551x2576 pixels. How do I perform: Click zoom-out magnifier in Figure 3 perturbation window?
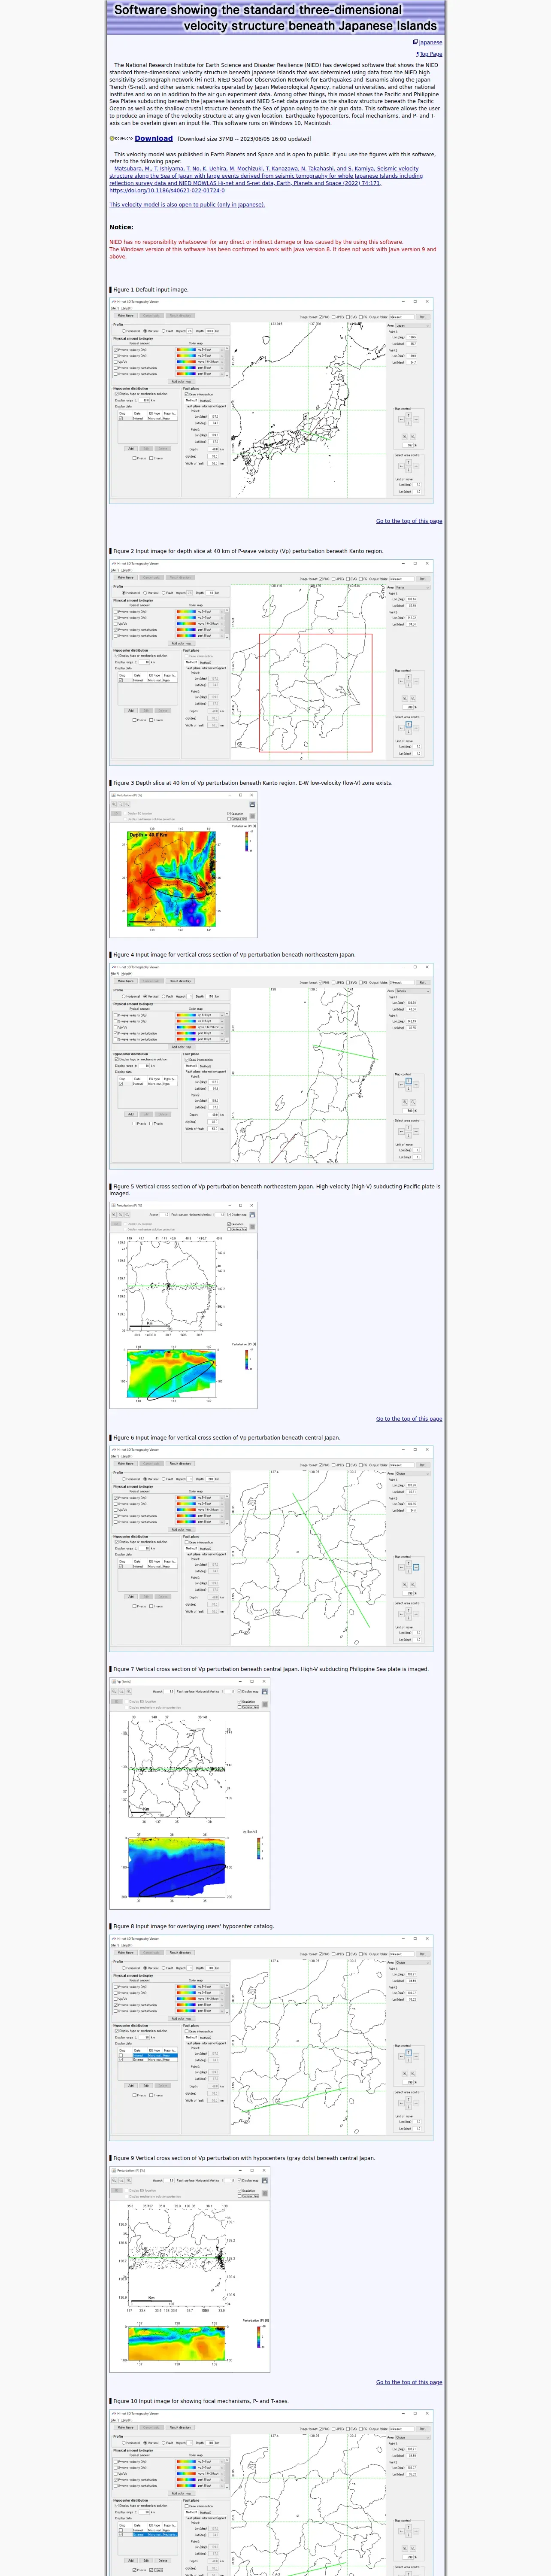point(121,804)
